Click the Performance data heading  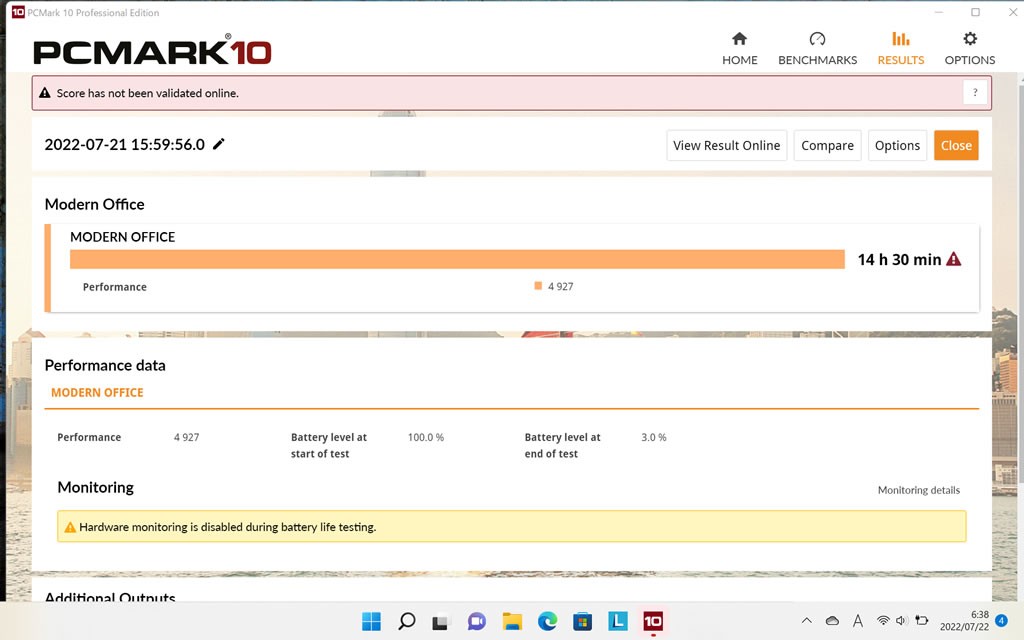[105, 365]
